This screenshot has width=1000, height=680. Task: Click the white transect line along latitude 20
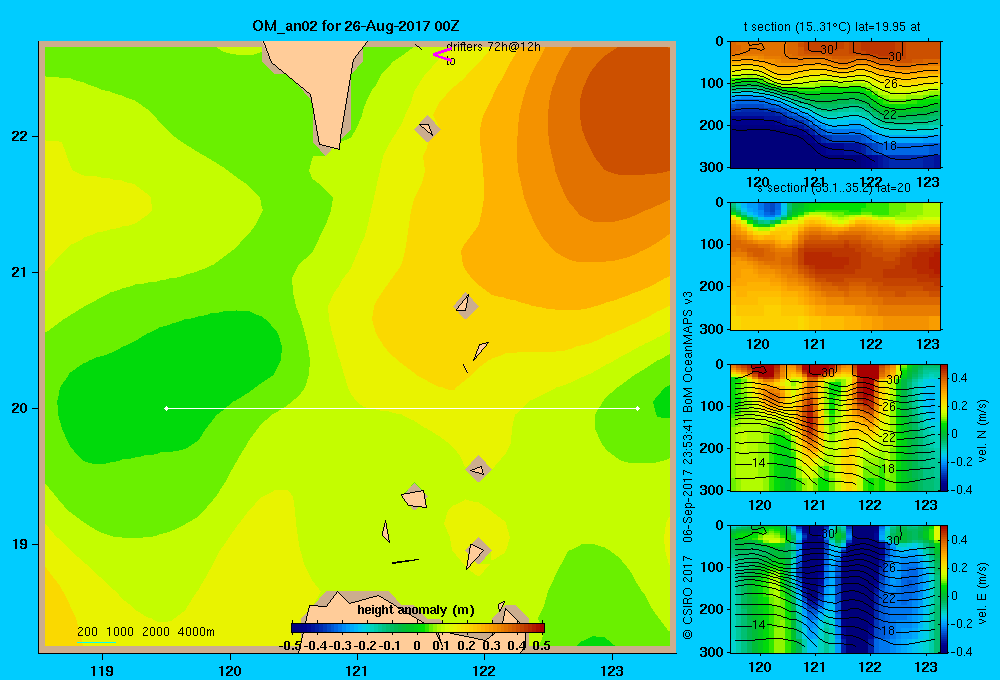point(402,408)
